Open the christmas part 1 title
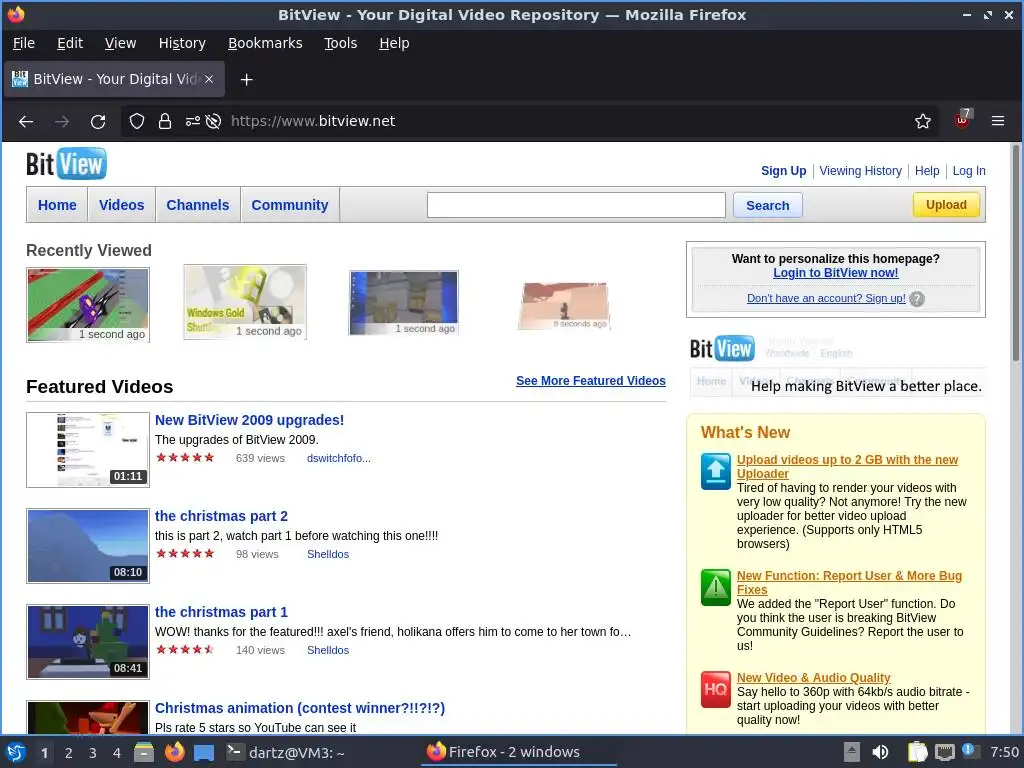The image size is (1024, 768). tap(221, 612)
